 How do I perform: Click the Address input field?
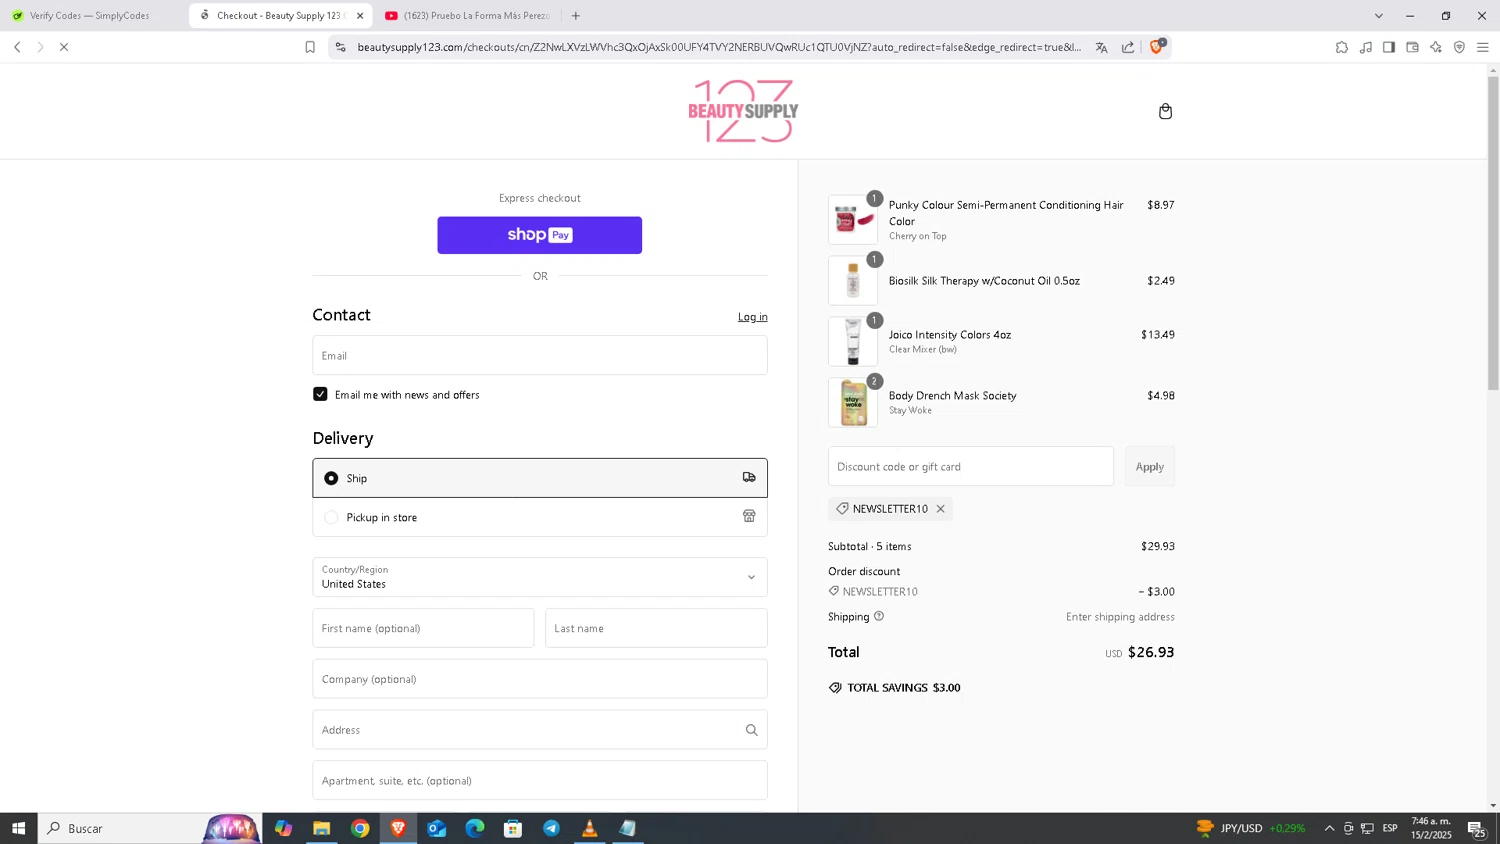point(540,730)
